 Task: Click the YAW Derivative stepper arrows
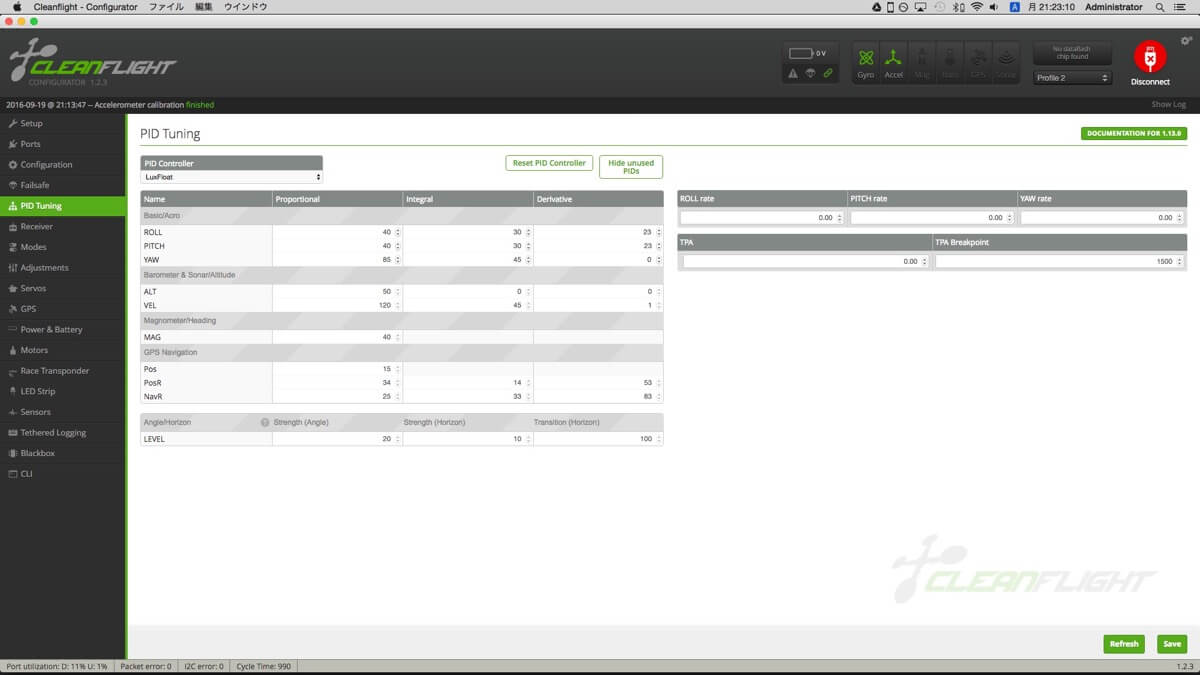click(659, 260)
